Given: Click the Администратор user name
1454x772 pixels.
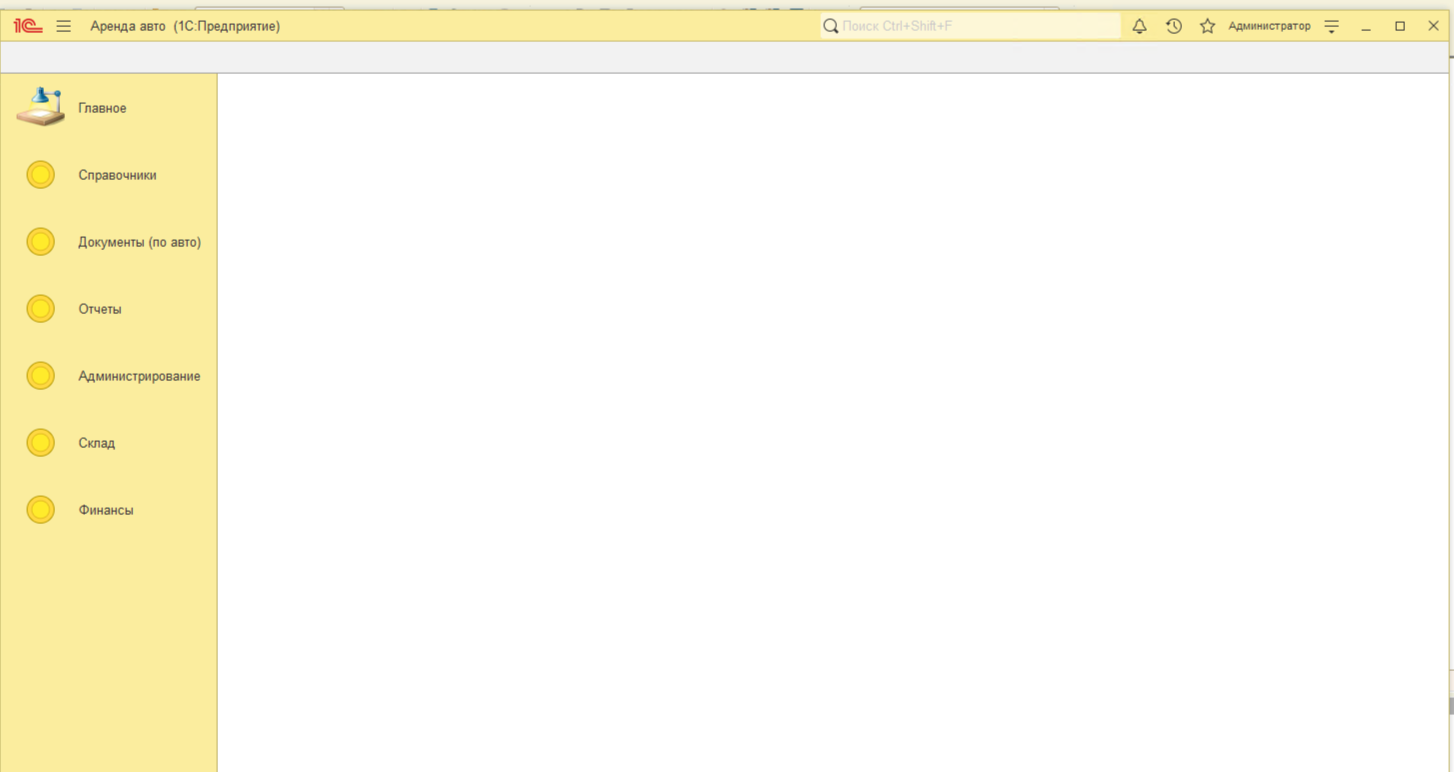Looking at the screenshot, I should click(1268, 26).
